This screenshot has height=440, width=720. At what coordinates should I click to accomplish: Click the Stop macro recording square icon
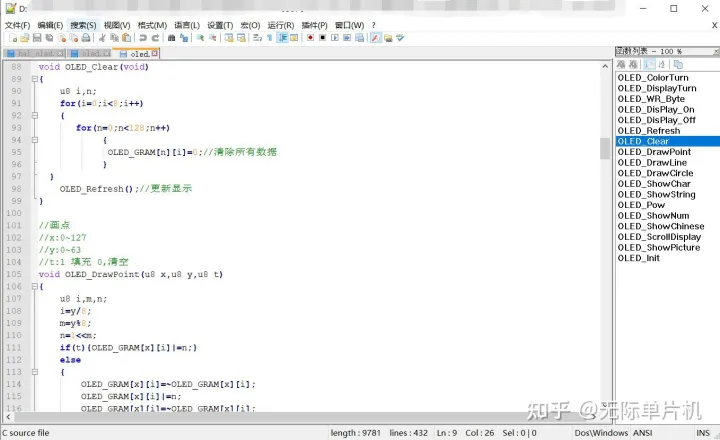point(322,38)
